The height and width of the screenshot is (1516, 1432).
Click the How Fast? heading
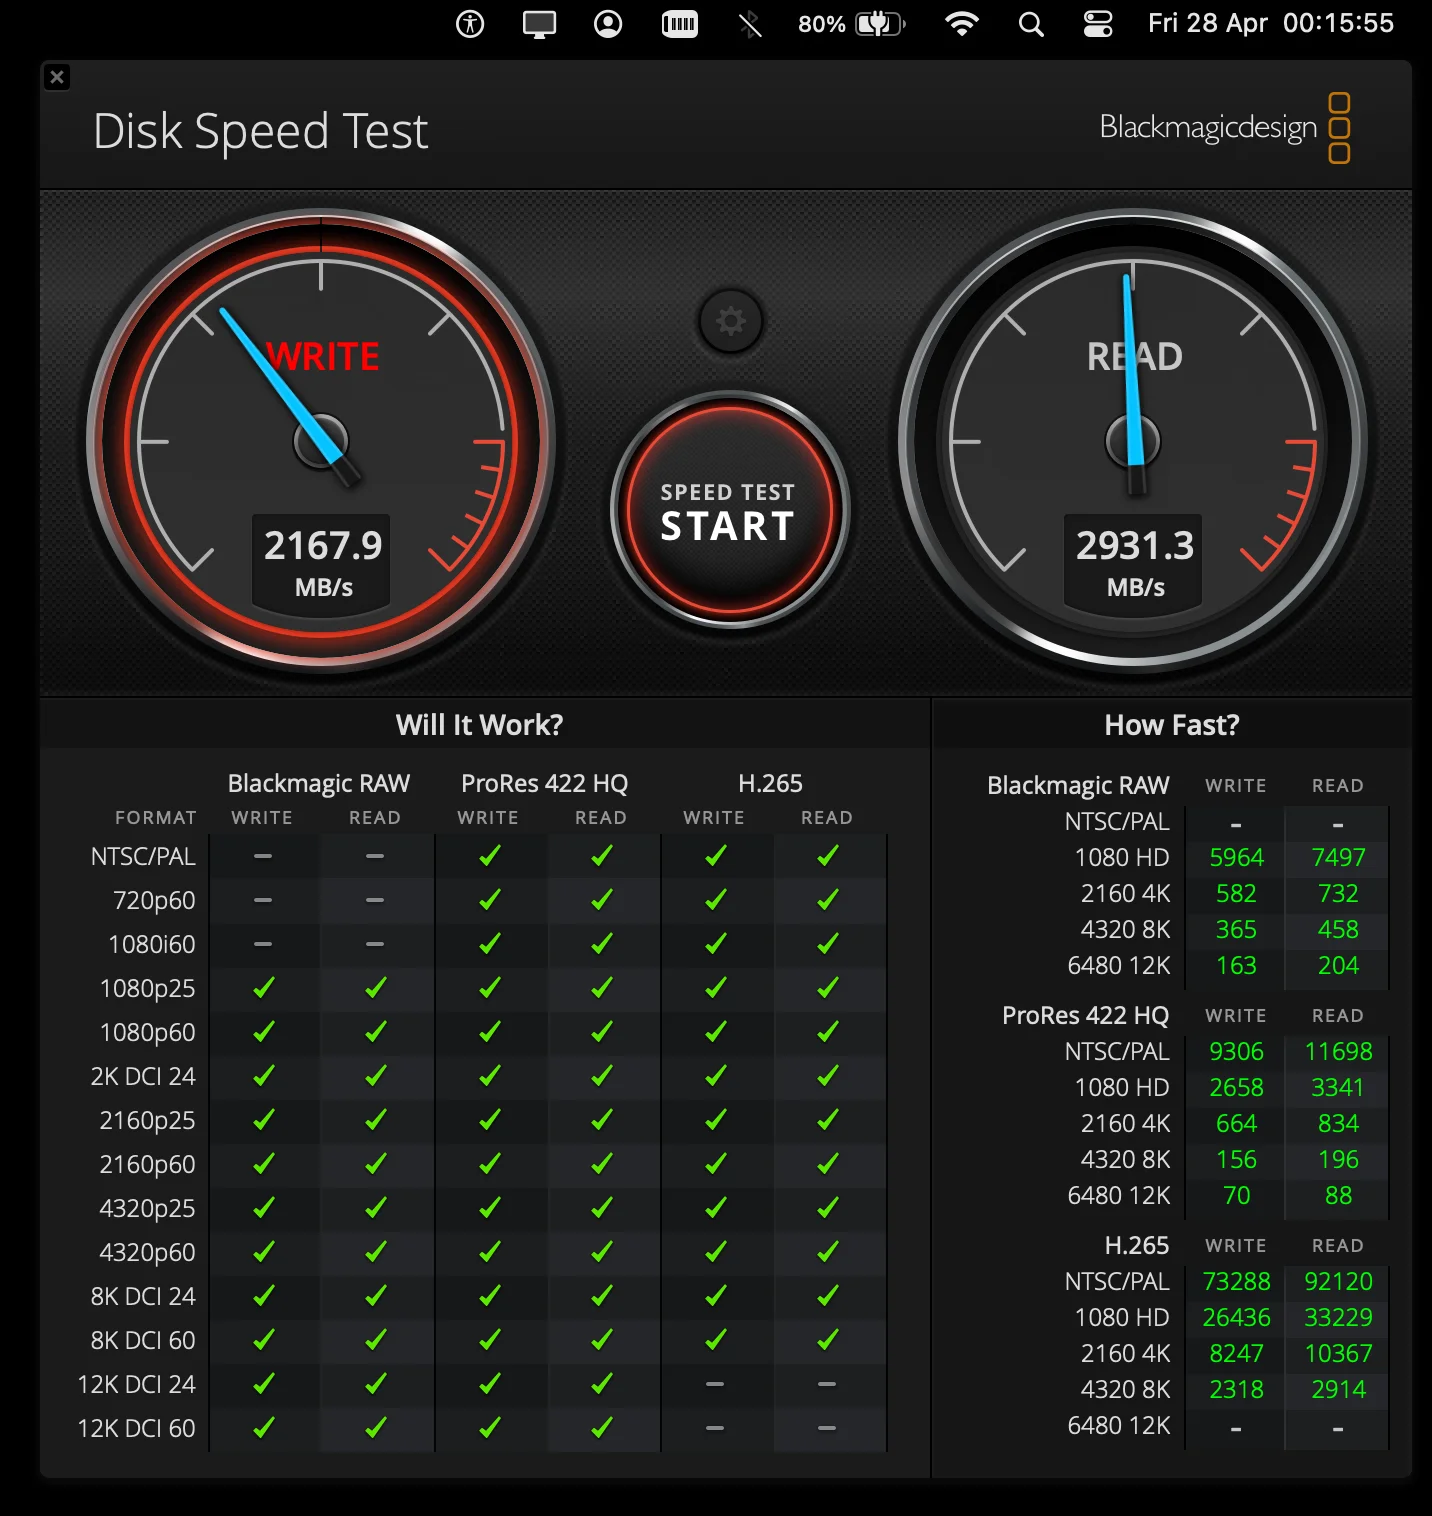pyautogui.click(x=1172, y=725)
